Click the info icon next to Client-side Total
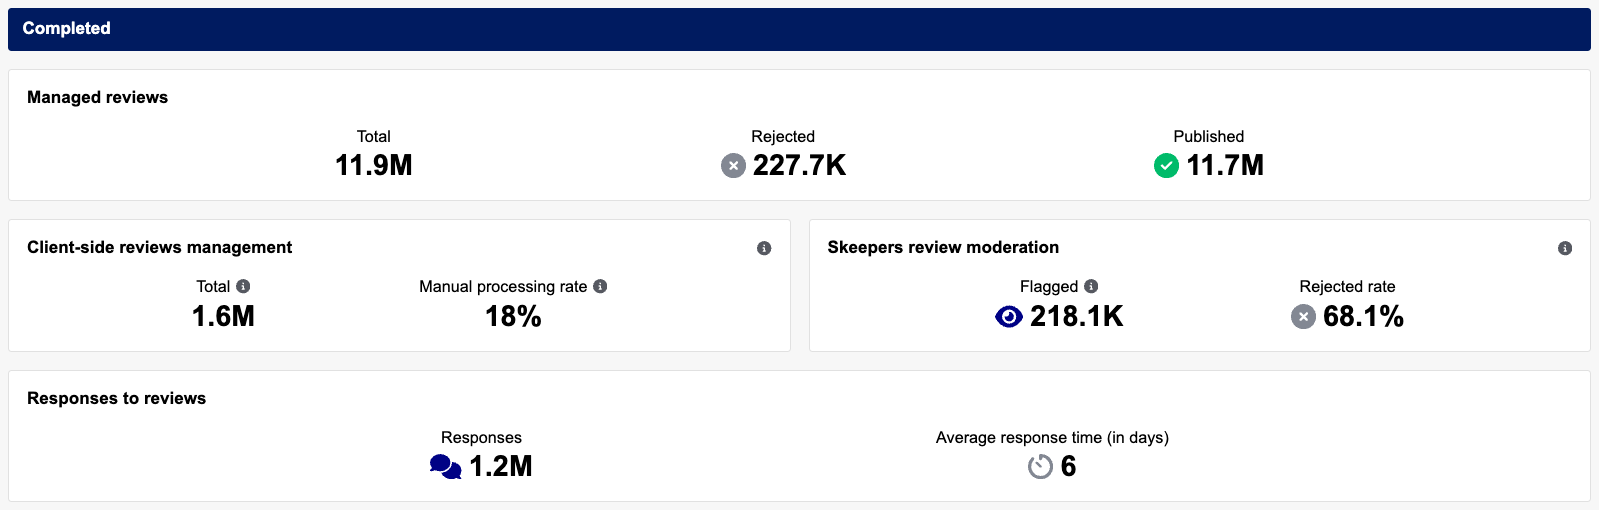1599x510 pixels. tap(243, 286)
